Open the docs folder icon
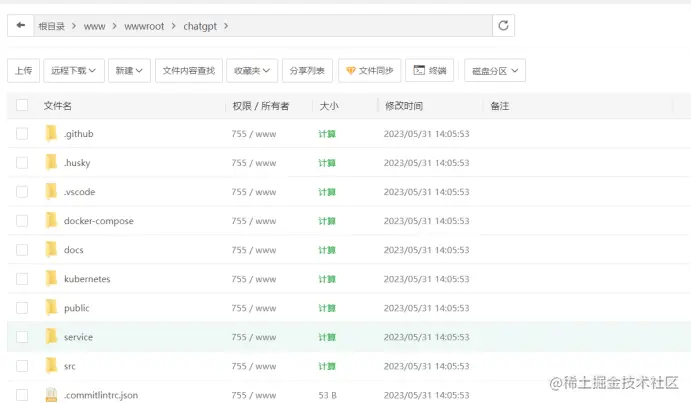The image size is (692, 404). [x=51, y=249]
